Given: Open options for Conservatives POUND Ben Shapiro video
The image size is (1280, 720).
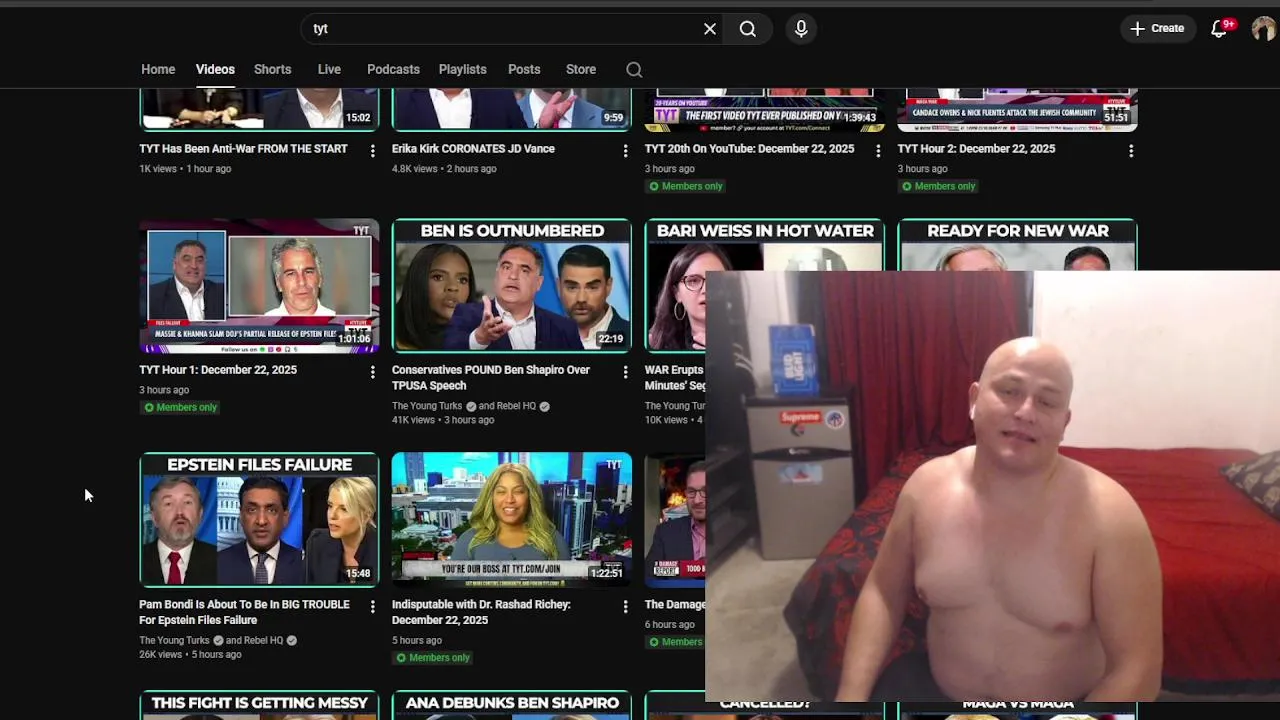Looking at the screenshot, I should (x=625, y=371).
